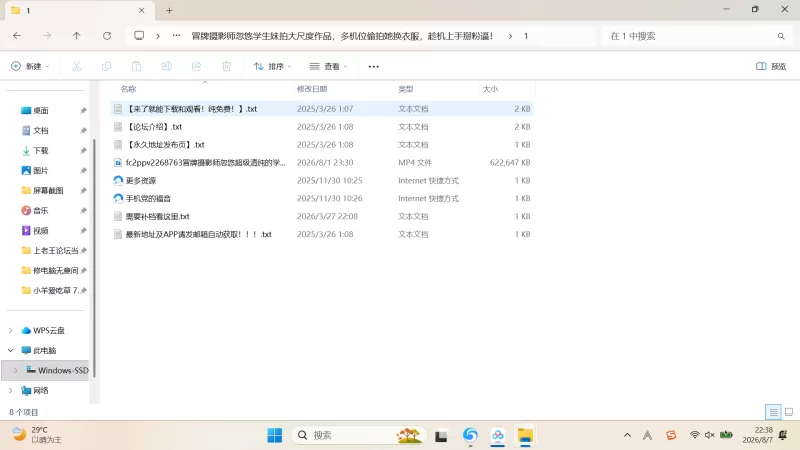Sort by the 大小 column header

pos(490,89)
